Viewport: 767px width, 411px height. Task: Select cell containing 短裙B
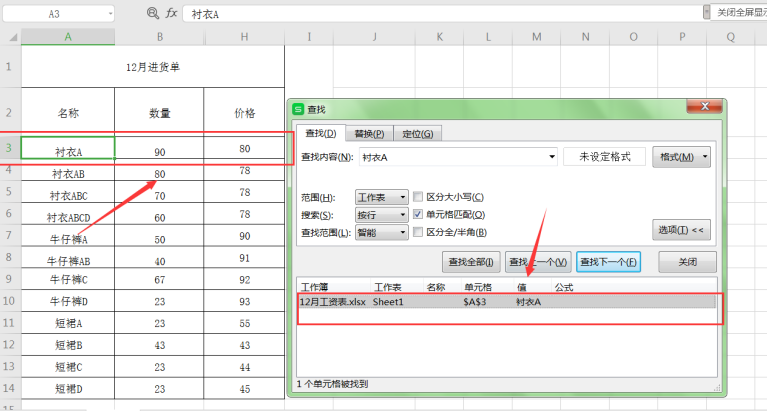(68, 345)
